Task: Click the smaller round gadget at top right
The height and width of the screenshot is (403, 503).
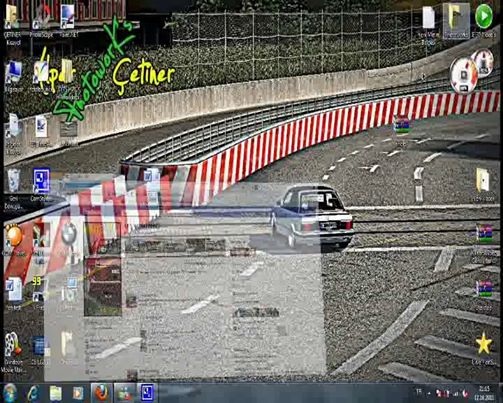Action: [484, 63]
